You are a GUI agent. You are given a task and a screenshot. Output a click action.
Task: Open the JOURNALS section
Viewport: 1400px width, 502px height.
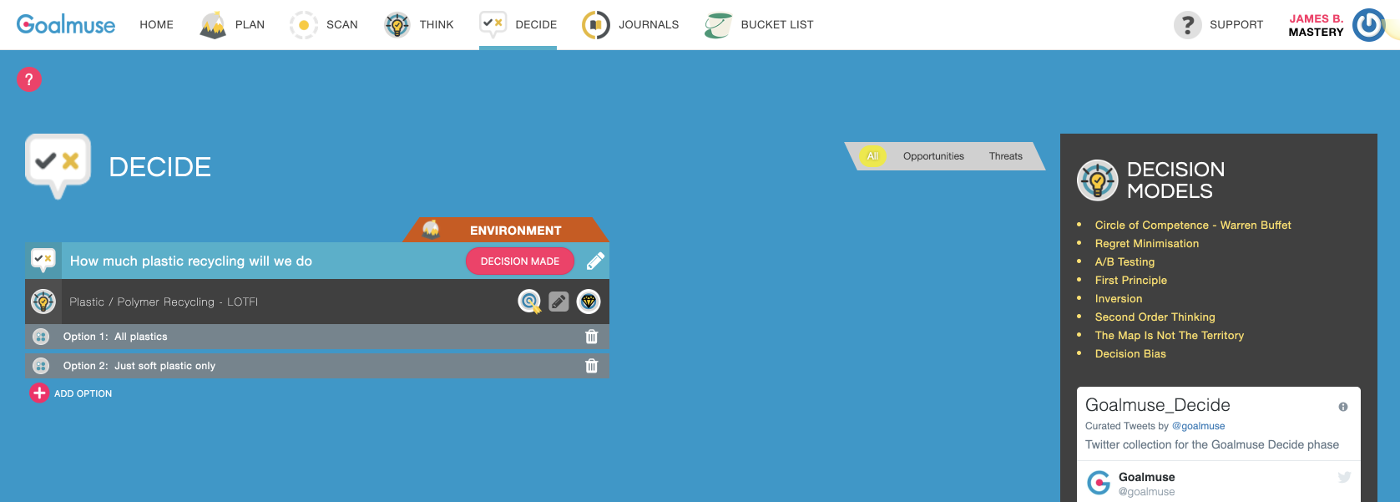point(649,25)
